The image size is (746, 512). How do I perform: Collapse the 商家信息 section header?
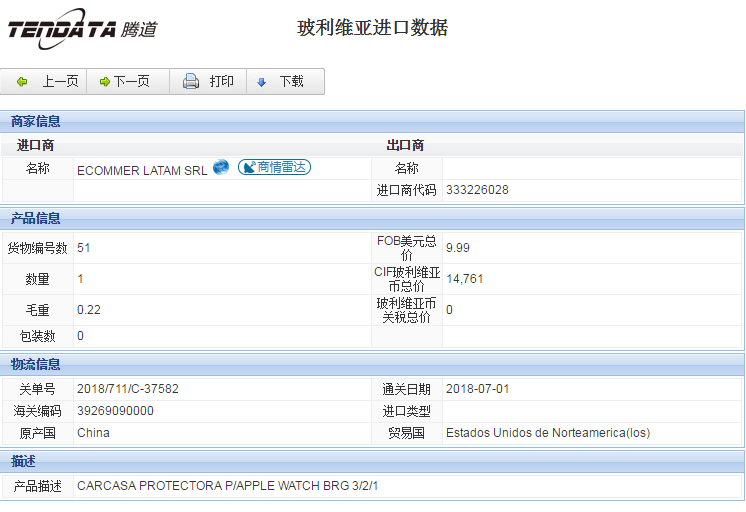tap(36, 121)
